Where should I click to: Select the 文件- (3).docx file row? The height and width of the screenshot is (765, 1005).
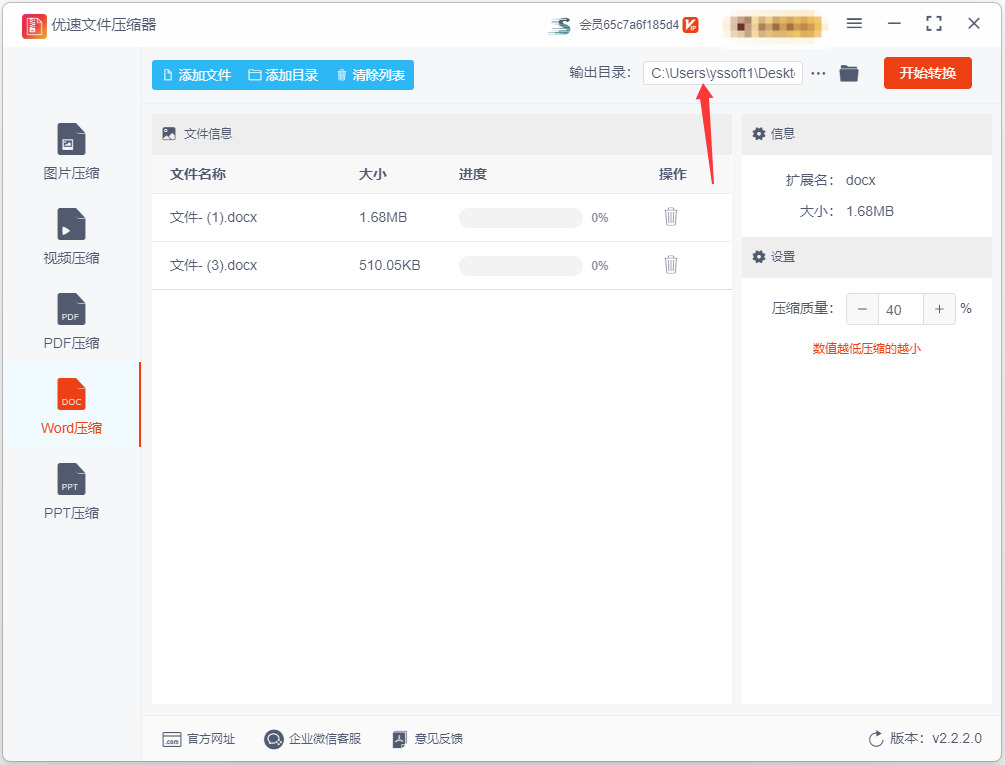pos(442,265)
